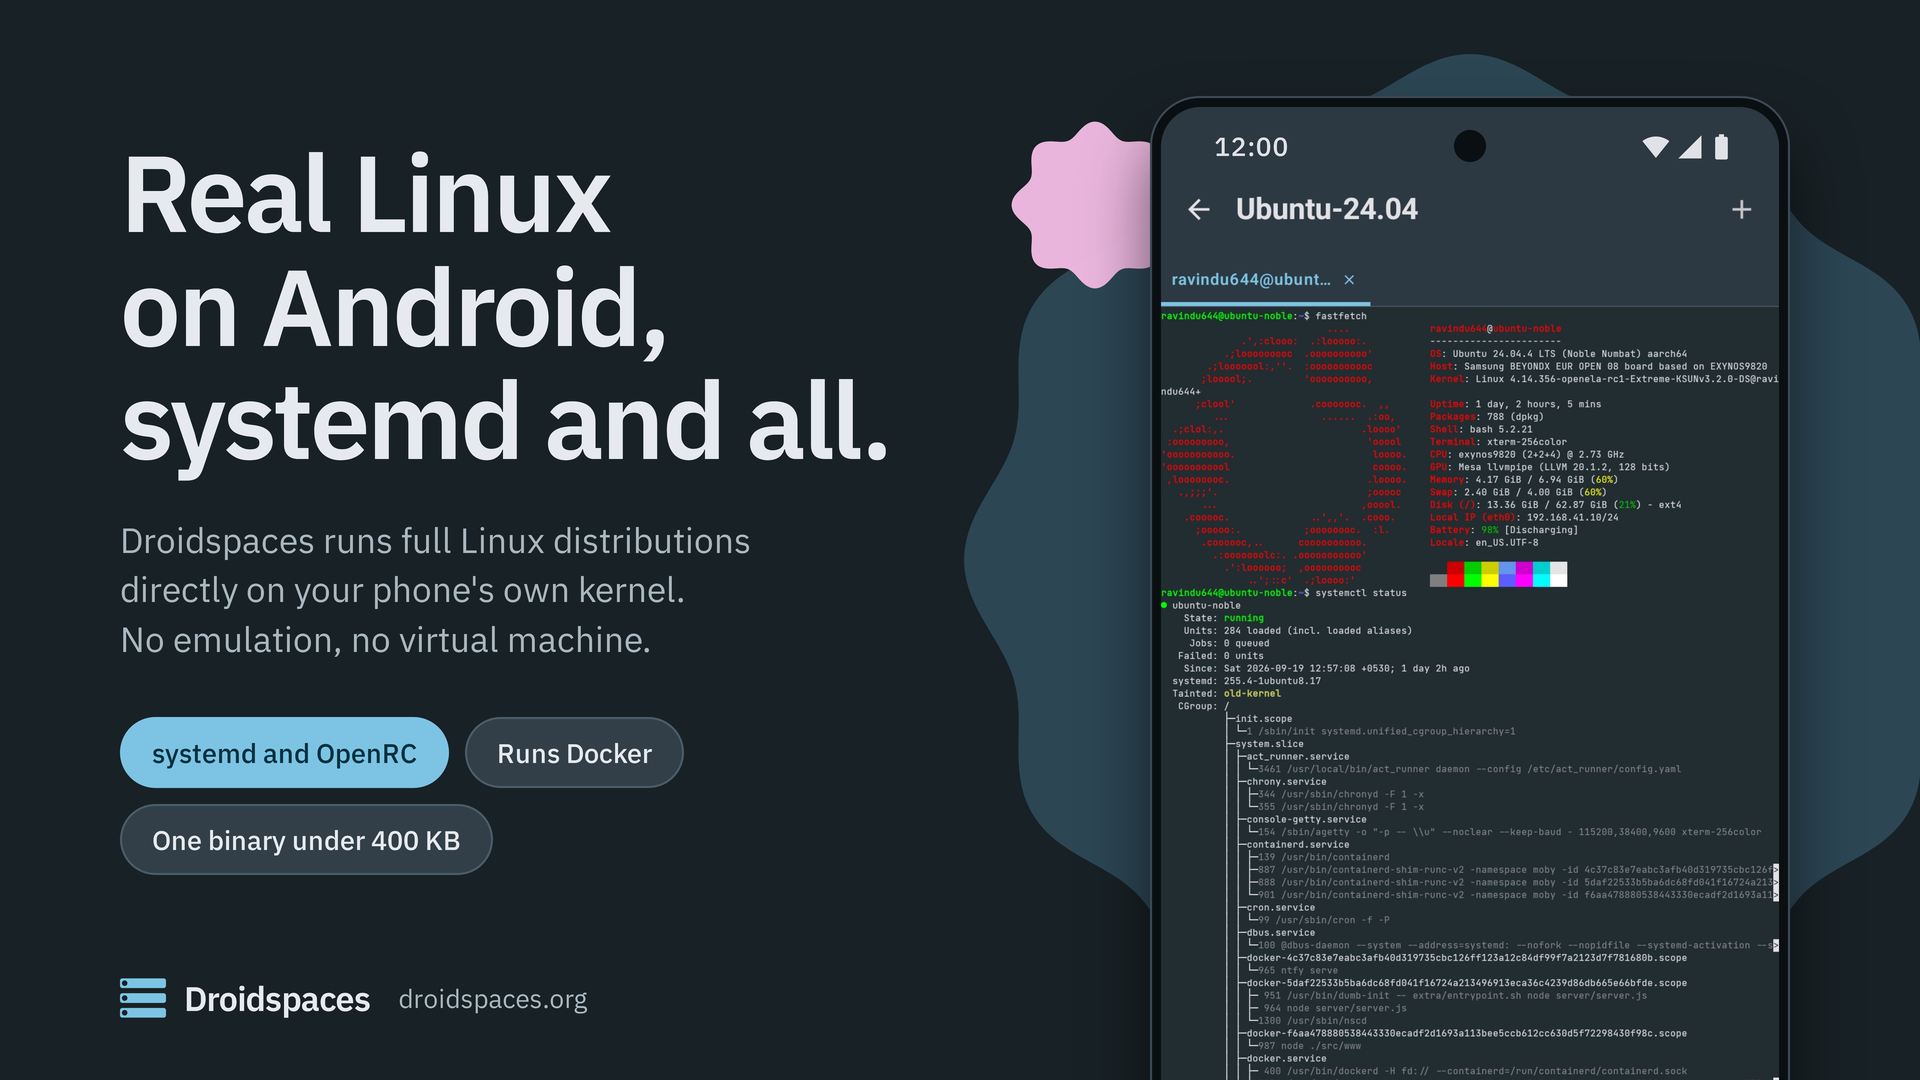
Task: Click the 'systemctl status' command prompt line
Action: click(x=1284, y=593)
